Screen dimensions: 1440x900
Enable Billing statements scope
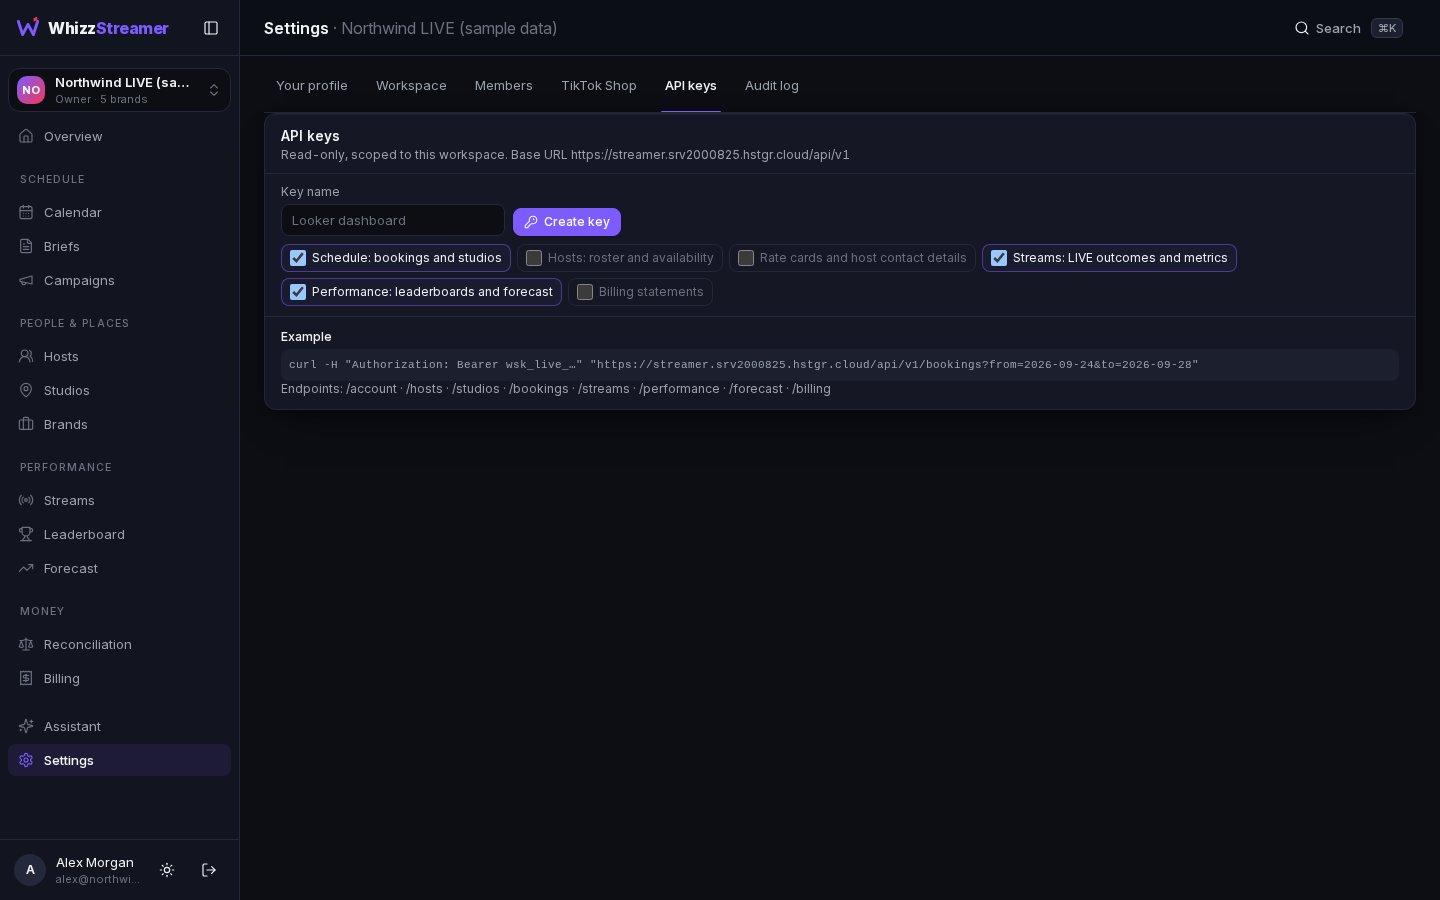(585, 292)
